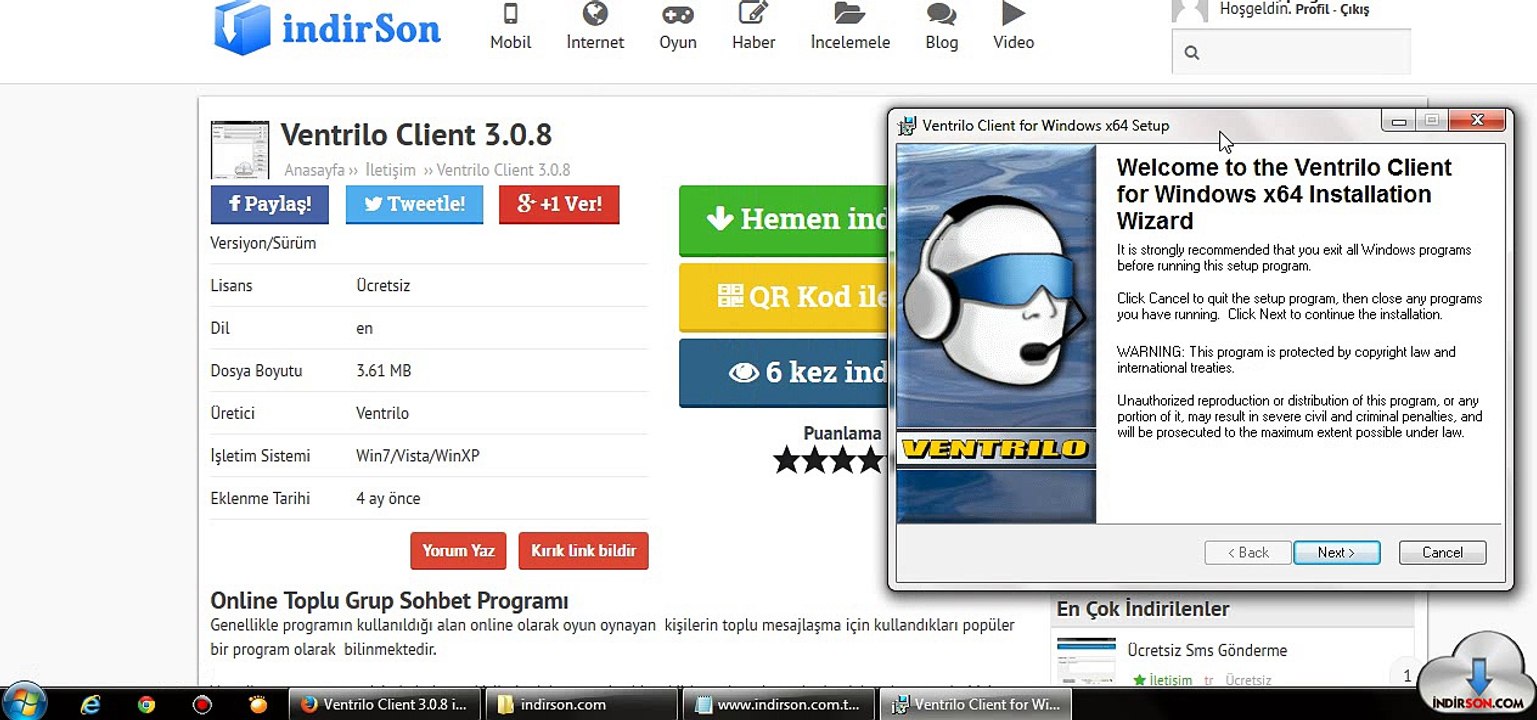1537x720 pixels.
Task: Click the red record icon in the taskbar
Action: pyautogui.click(x=202, y=704)
